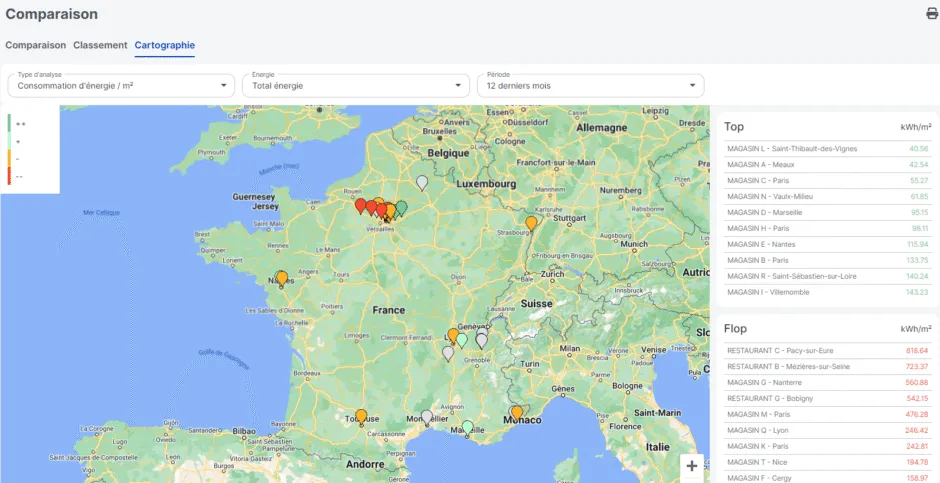Click the Top panel heading

point(734,126)
